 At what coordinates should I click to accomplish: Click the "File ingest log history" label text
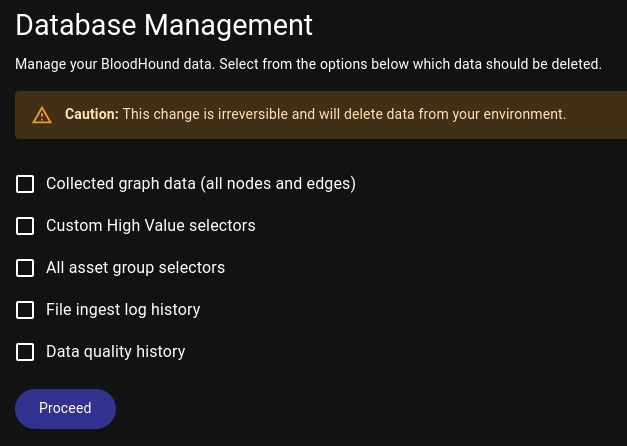pyautogui.click(x=123, y=310)
